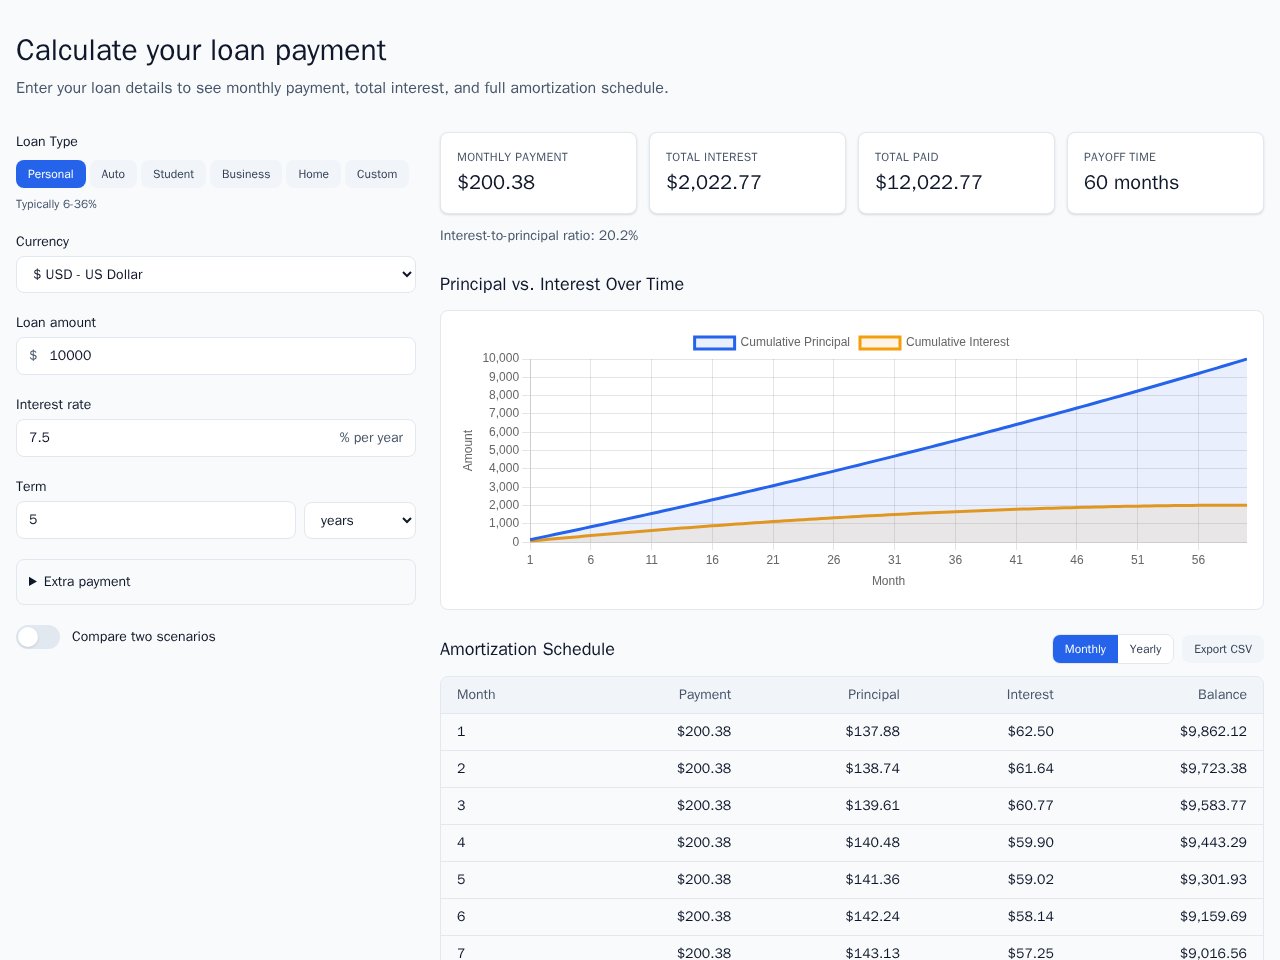Viewport: 1280px width, 960px height.
Task: Click the Total Interest summary card
Action: pyautogui.click(x=747, y=173)
